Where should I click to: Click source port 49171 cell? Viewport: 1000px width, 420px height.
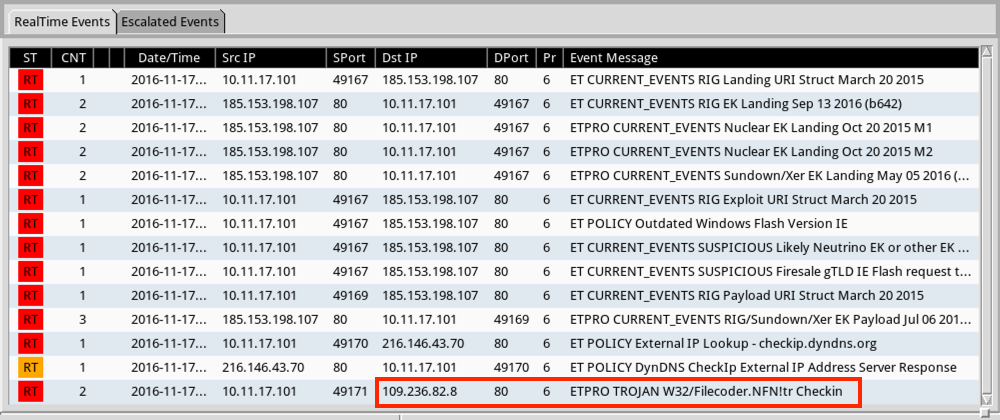tap(351, 391)
